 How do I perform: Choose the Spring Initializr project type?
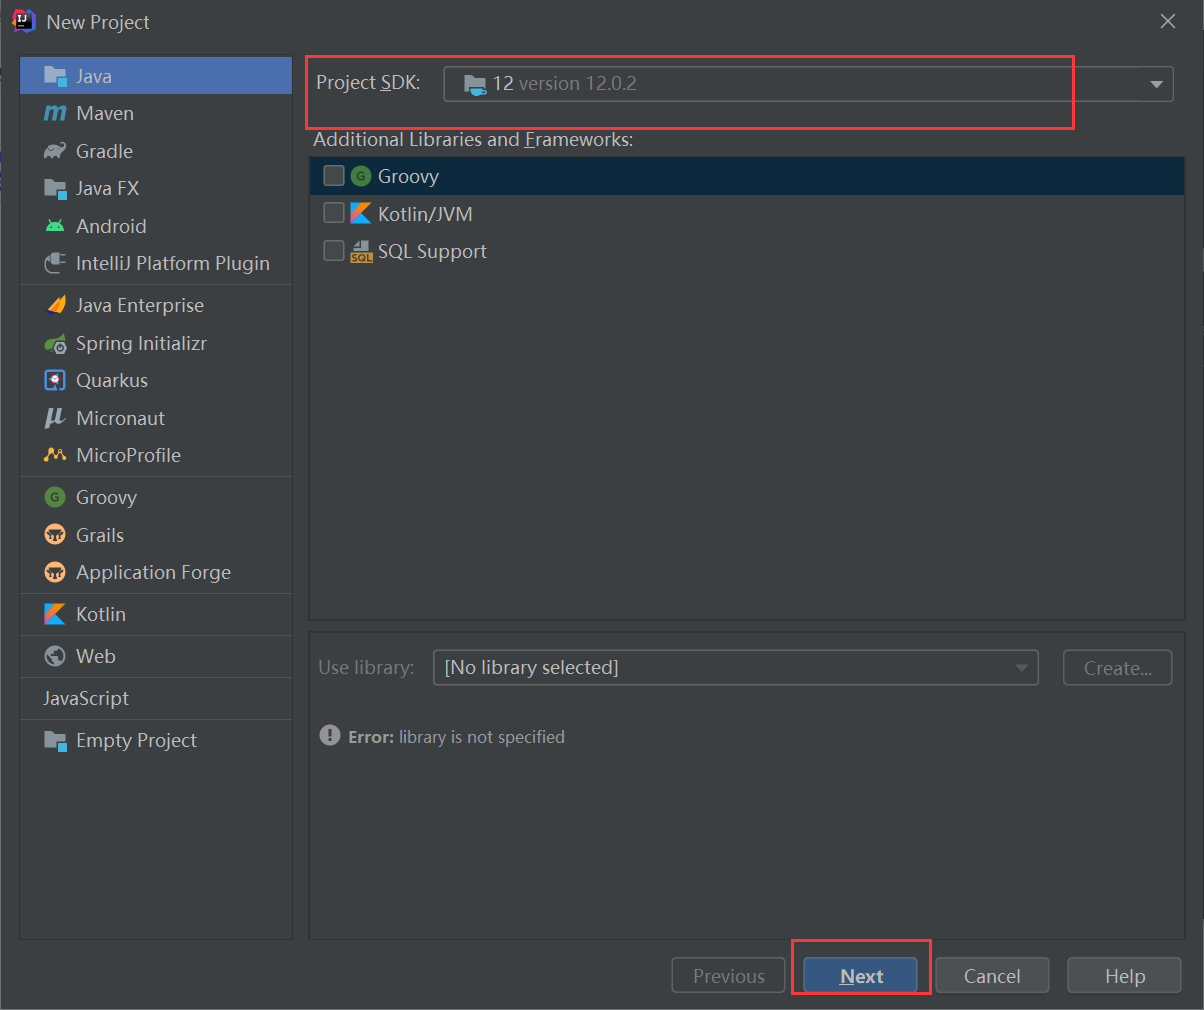(x=156, y=343)
